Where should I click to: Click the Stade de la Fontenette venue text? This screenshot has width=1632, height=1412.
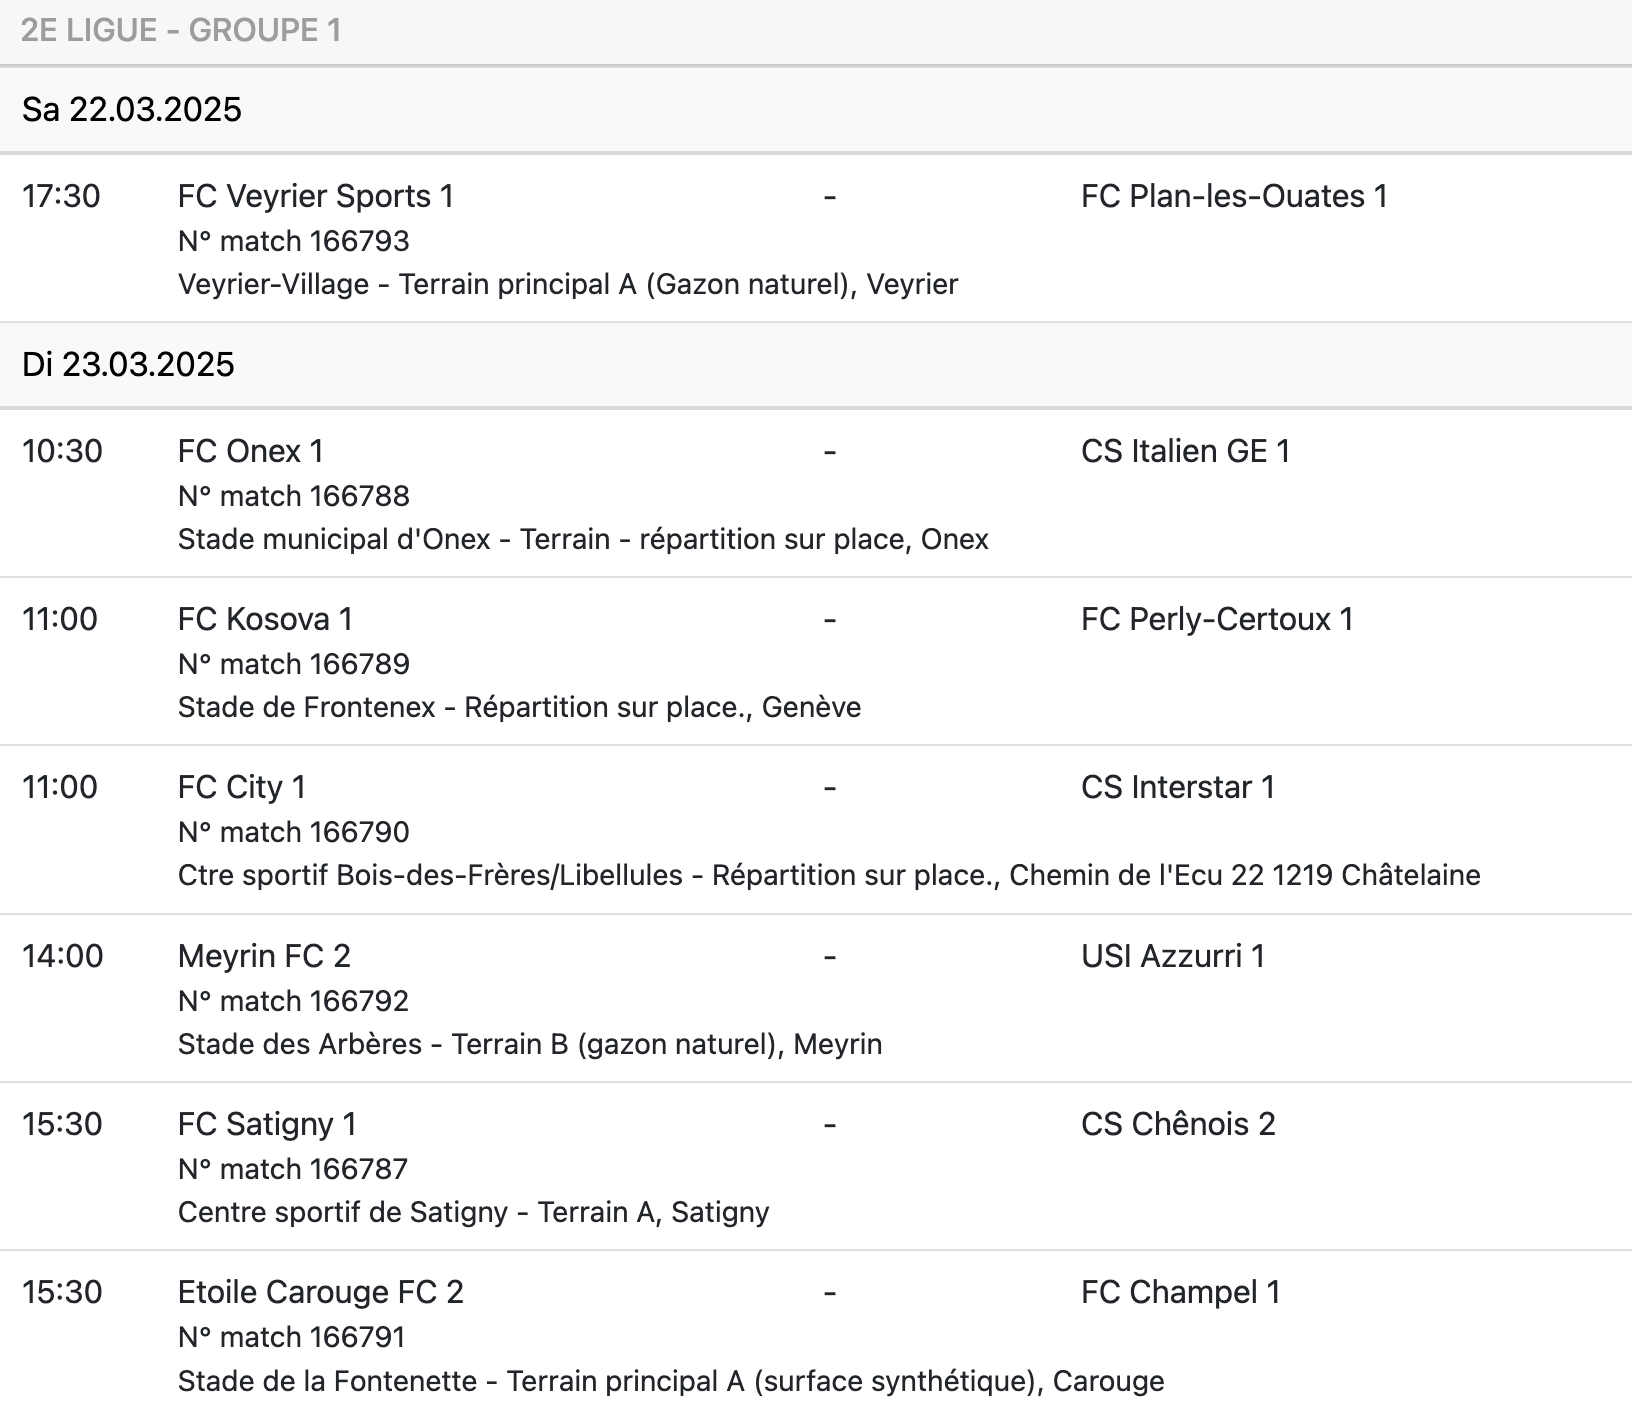(670, 1381)
